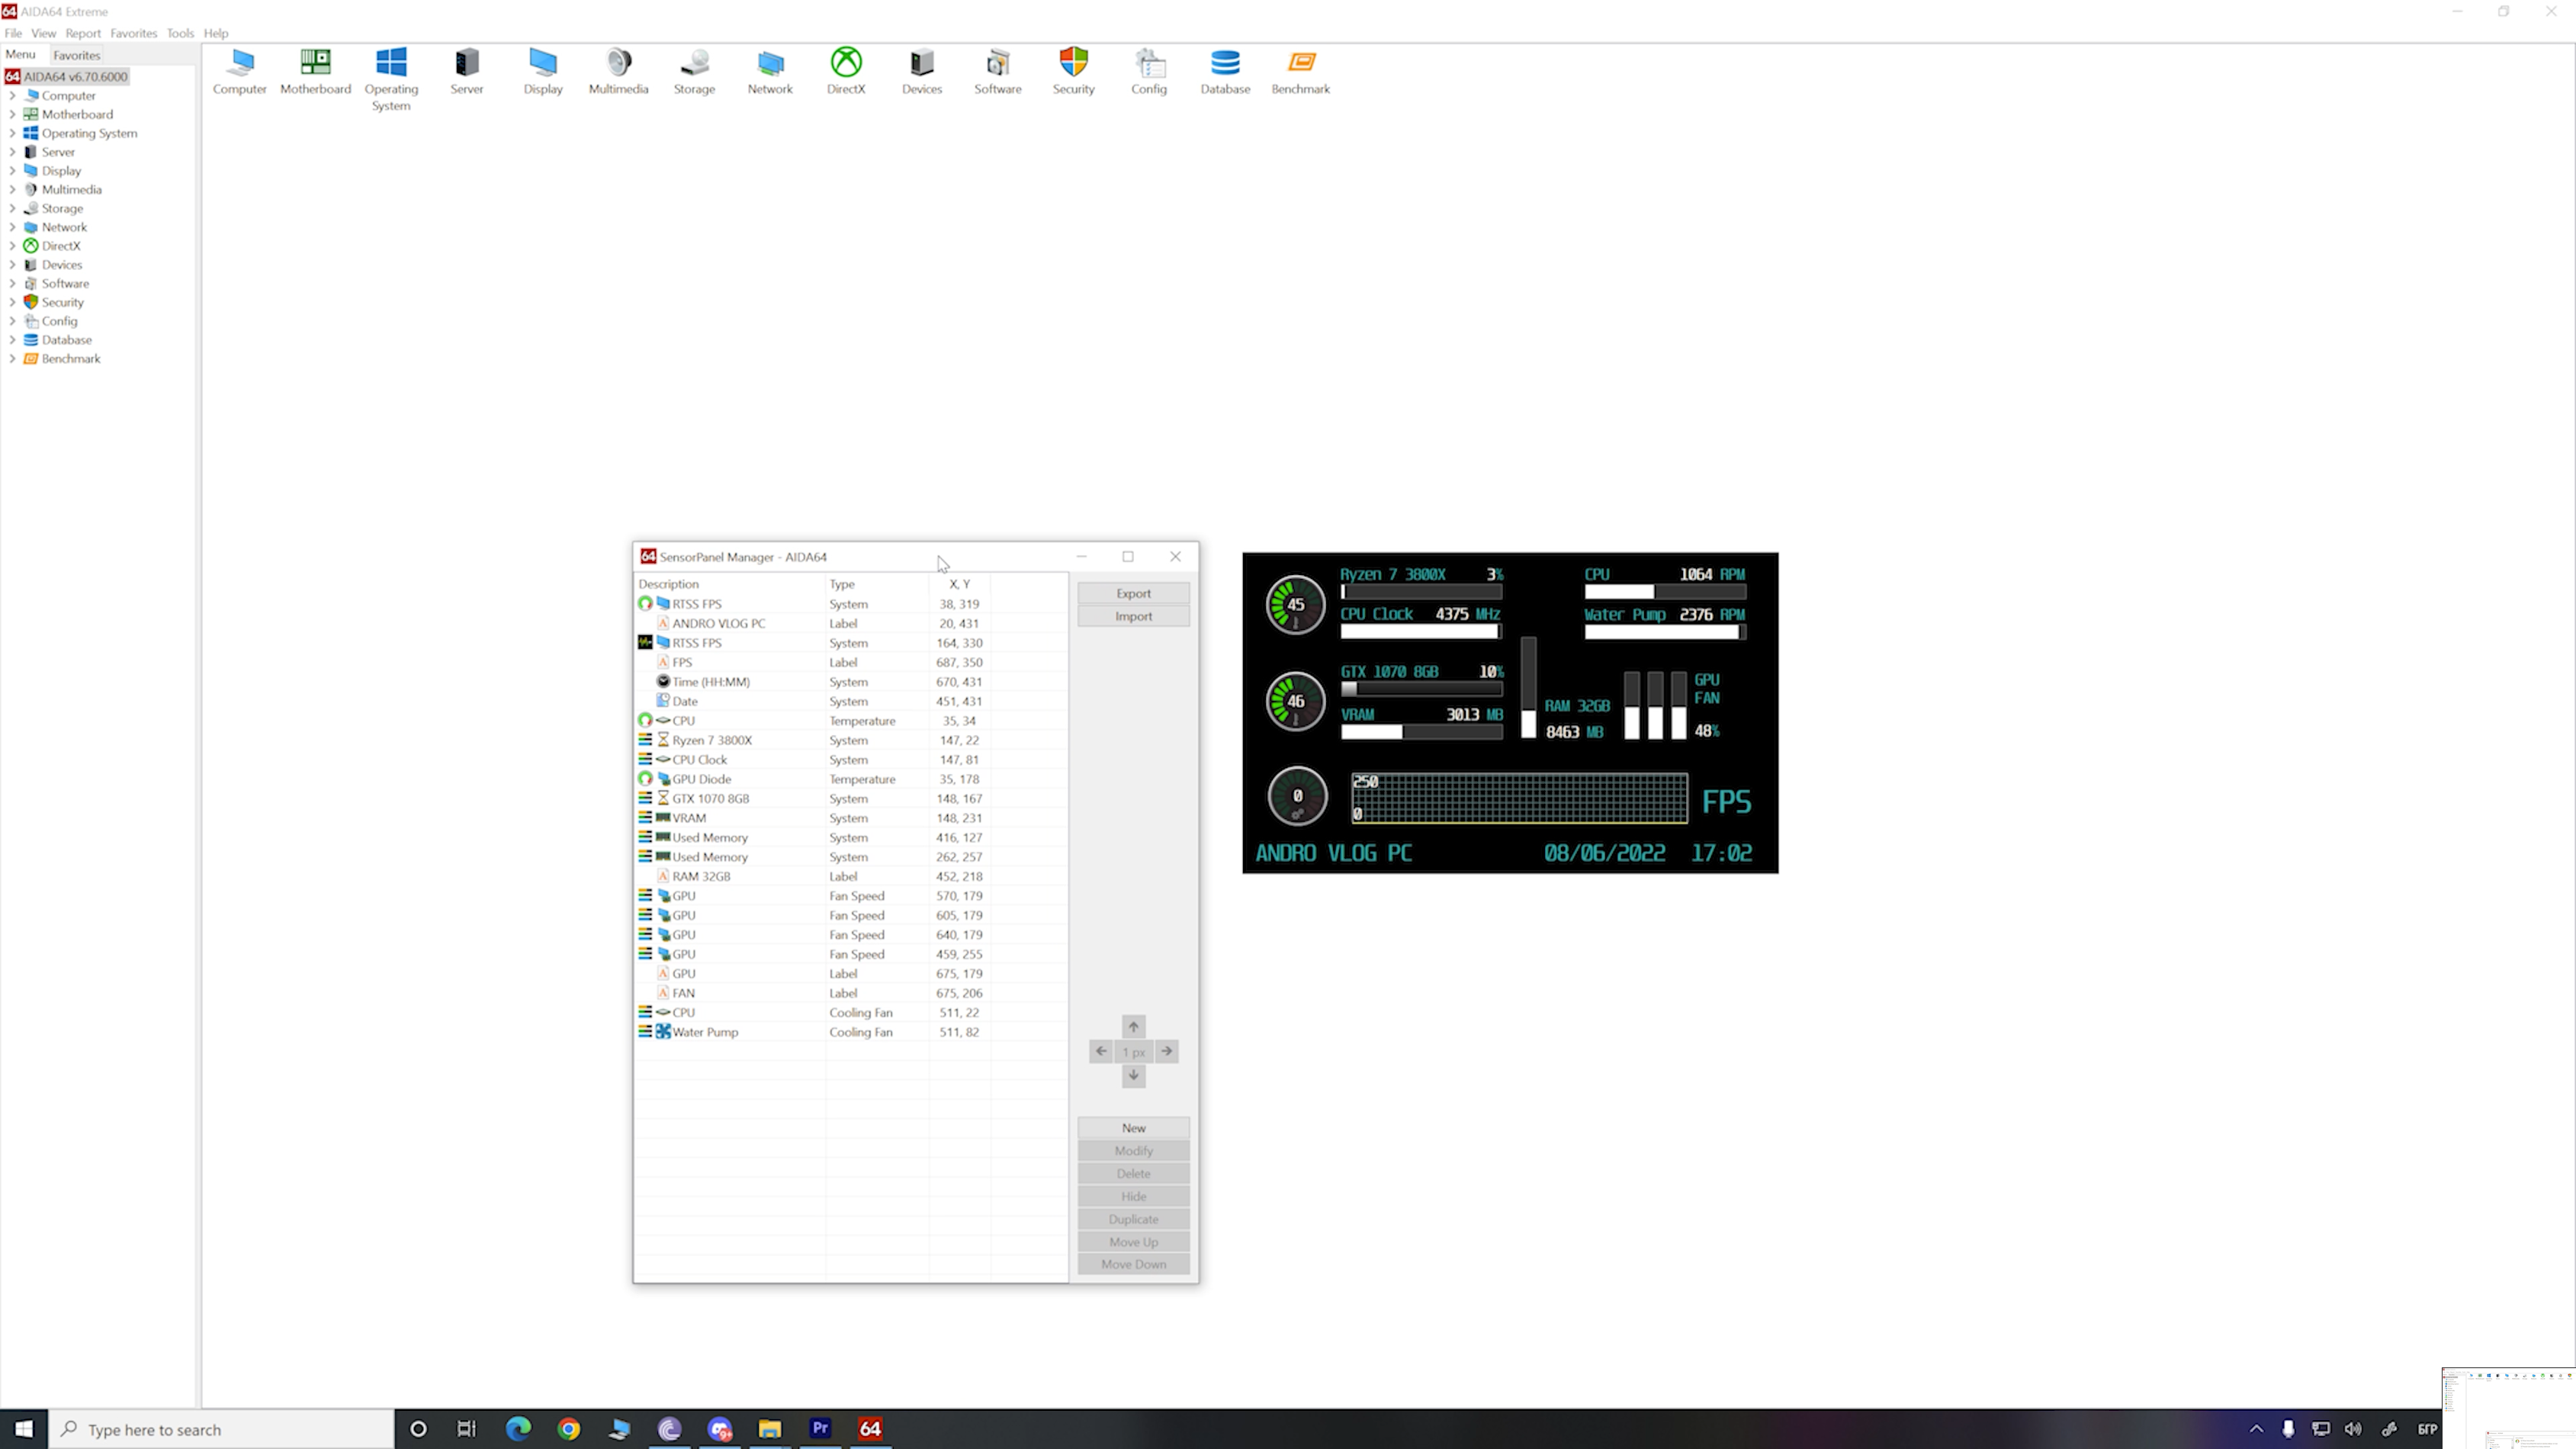
Task: Open File Explorer from taskbar
Action: pyautogui.click(x=769, y=1429)
